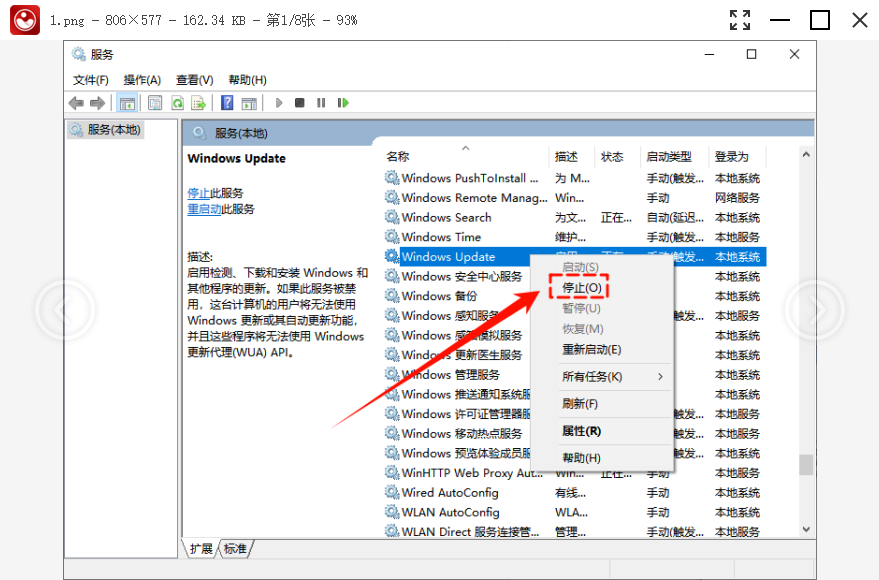Choose 重新启动(E) in the context menu

click(591, 350)
